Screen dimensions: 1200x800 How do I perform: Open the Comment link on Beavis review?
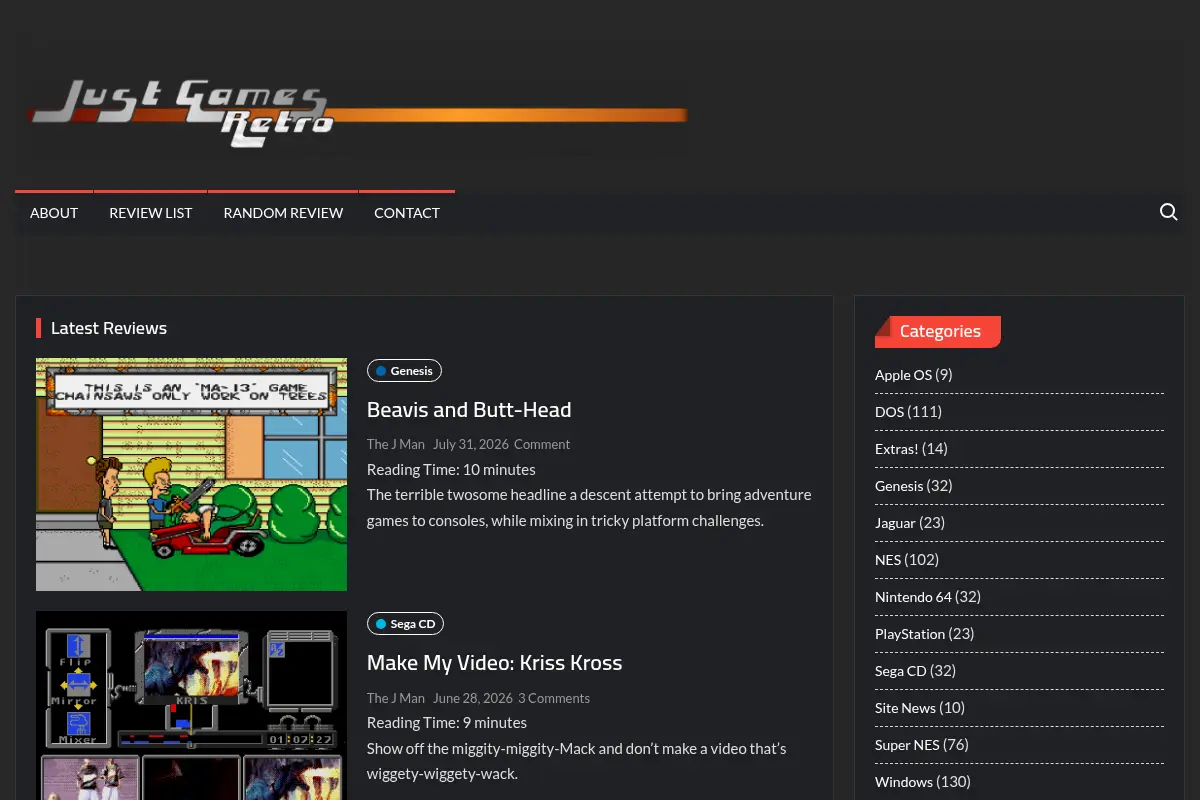[542, 444]
